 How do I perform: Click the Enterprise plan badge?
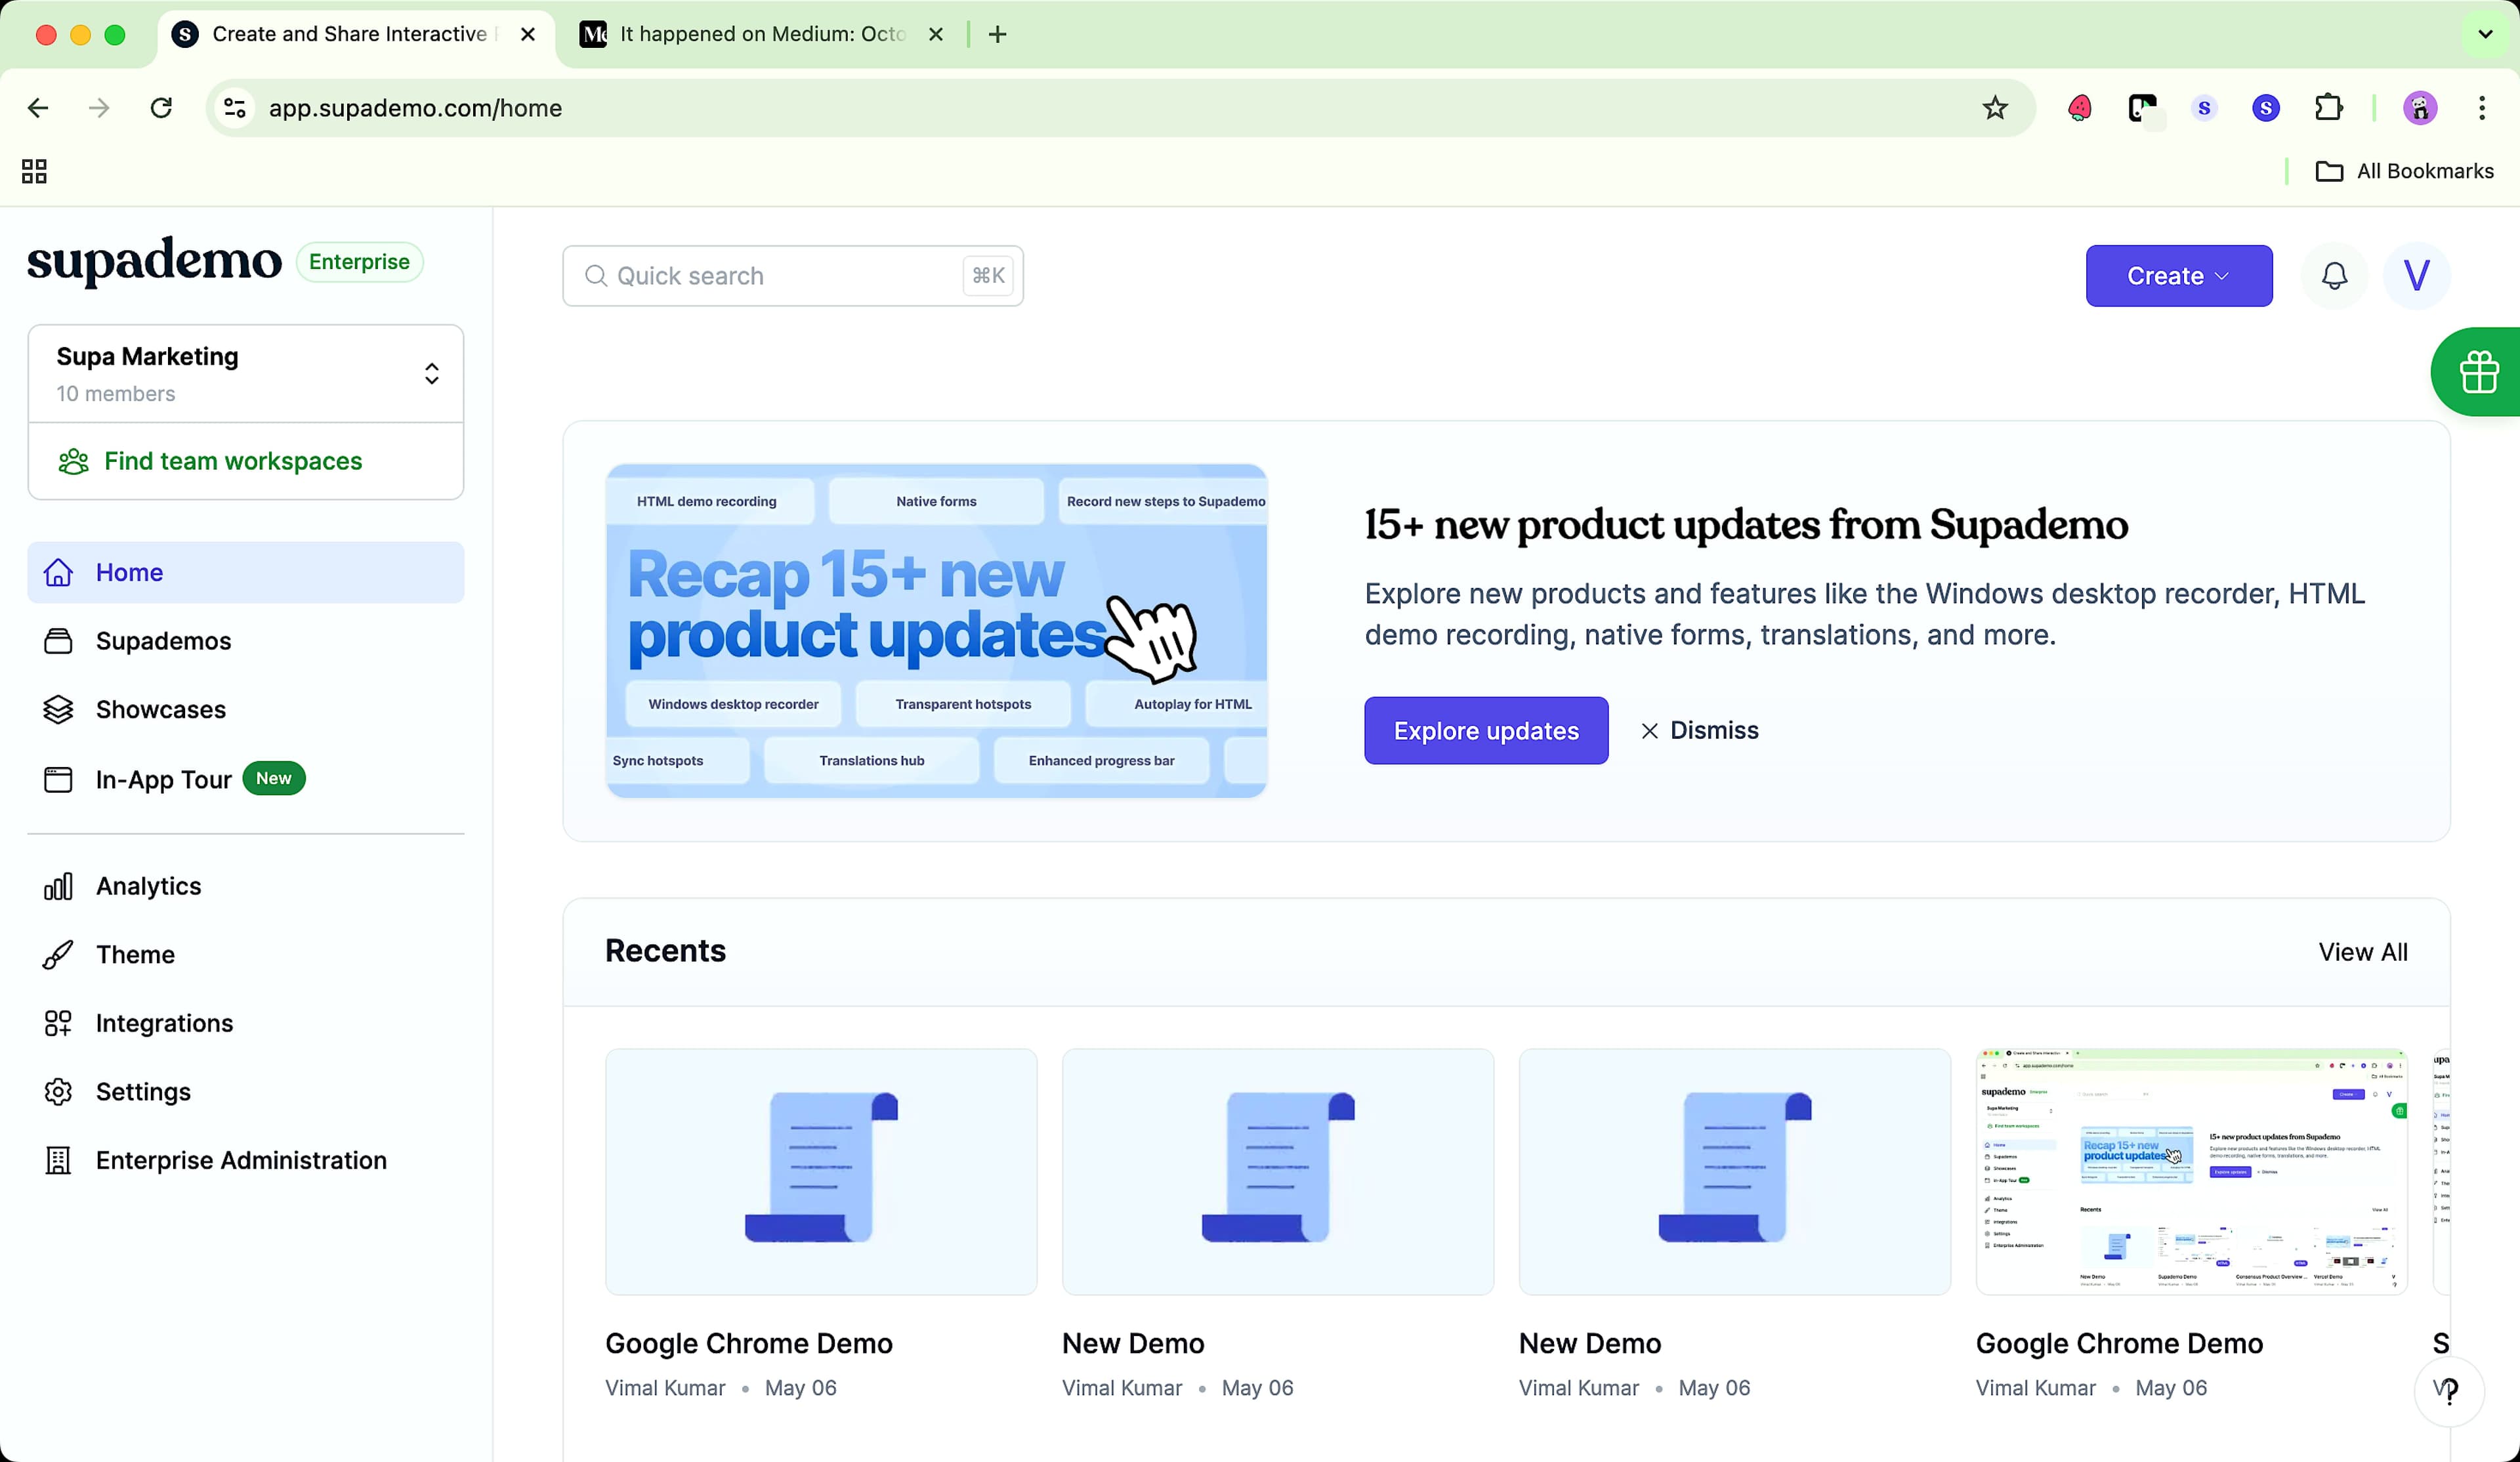click(359, 262)
